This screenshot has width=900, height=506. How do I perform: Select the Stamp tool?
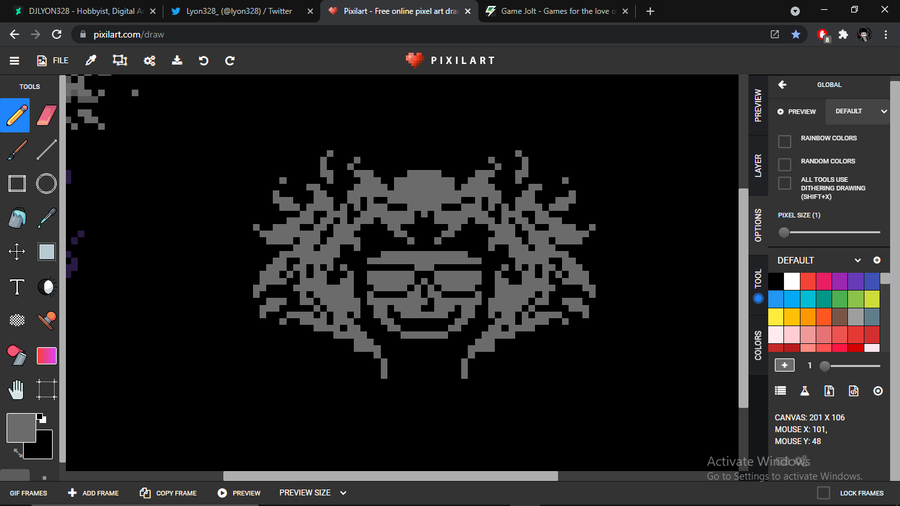coord(46,320)
